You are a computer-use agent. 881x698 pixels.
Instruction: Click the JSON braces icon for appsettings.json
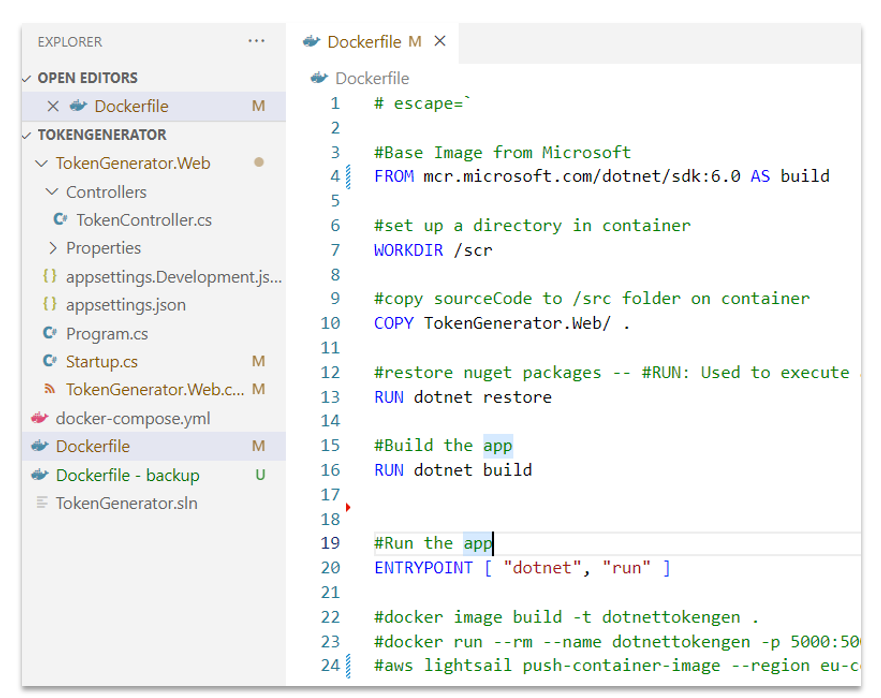50,305
